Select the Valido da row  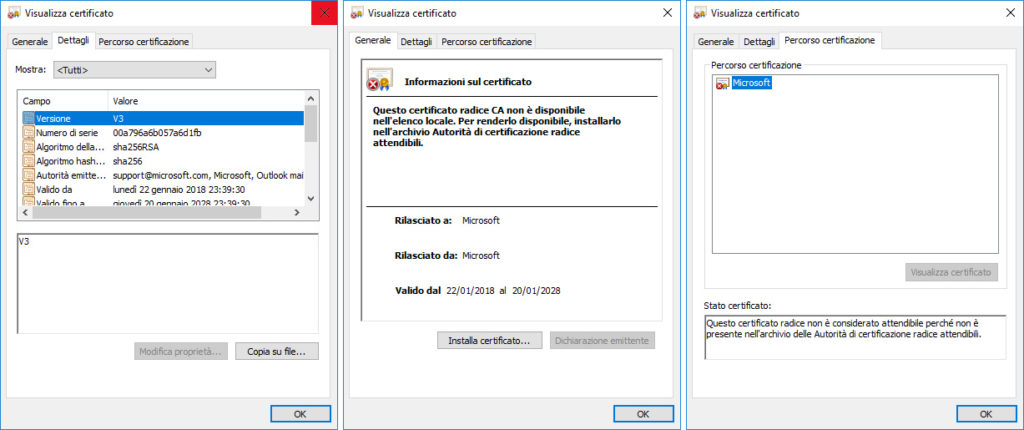coord(162,190)
